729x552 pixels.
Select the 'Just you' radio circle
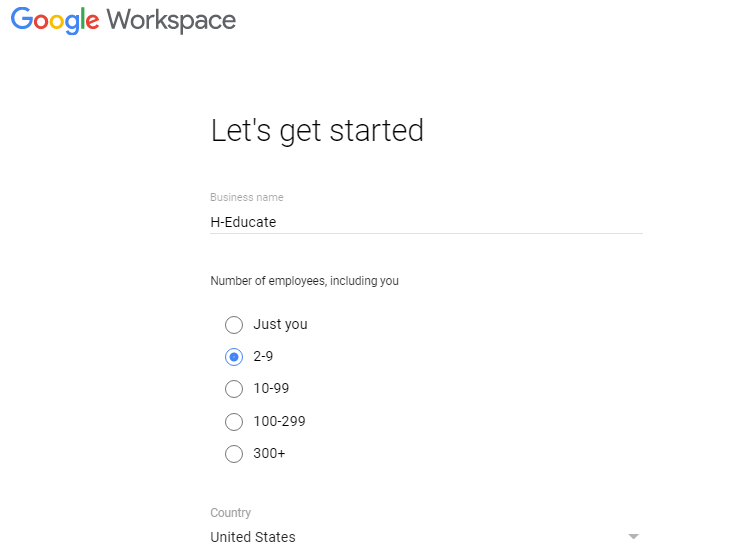click(234, 325)
